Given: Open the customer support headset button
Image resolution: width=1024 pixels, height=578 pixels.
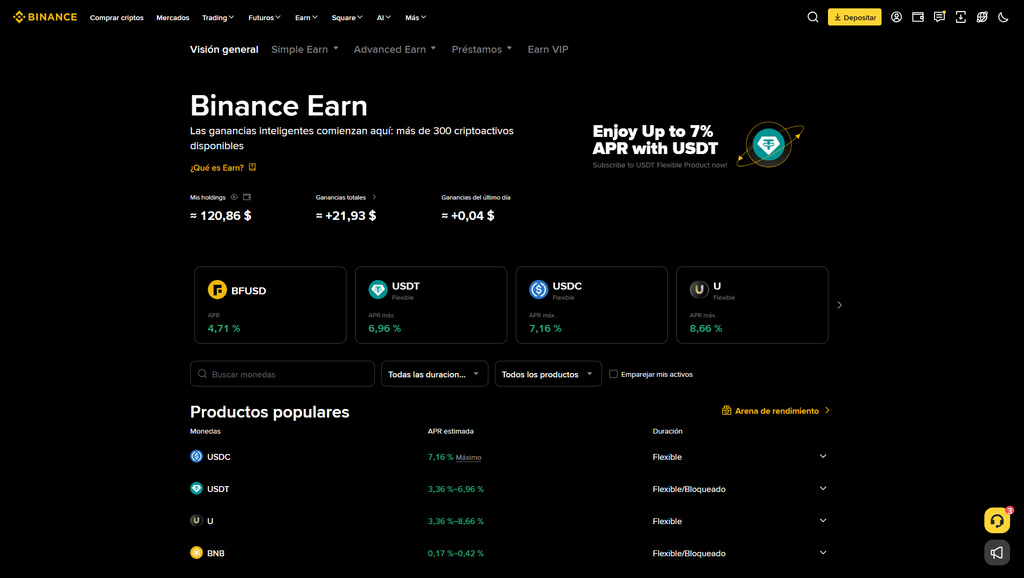Looking at the screenshot, I should tap(997, 521).
